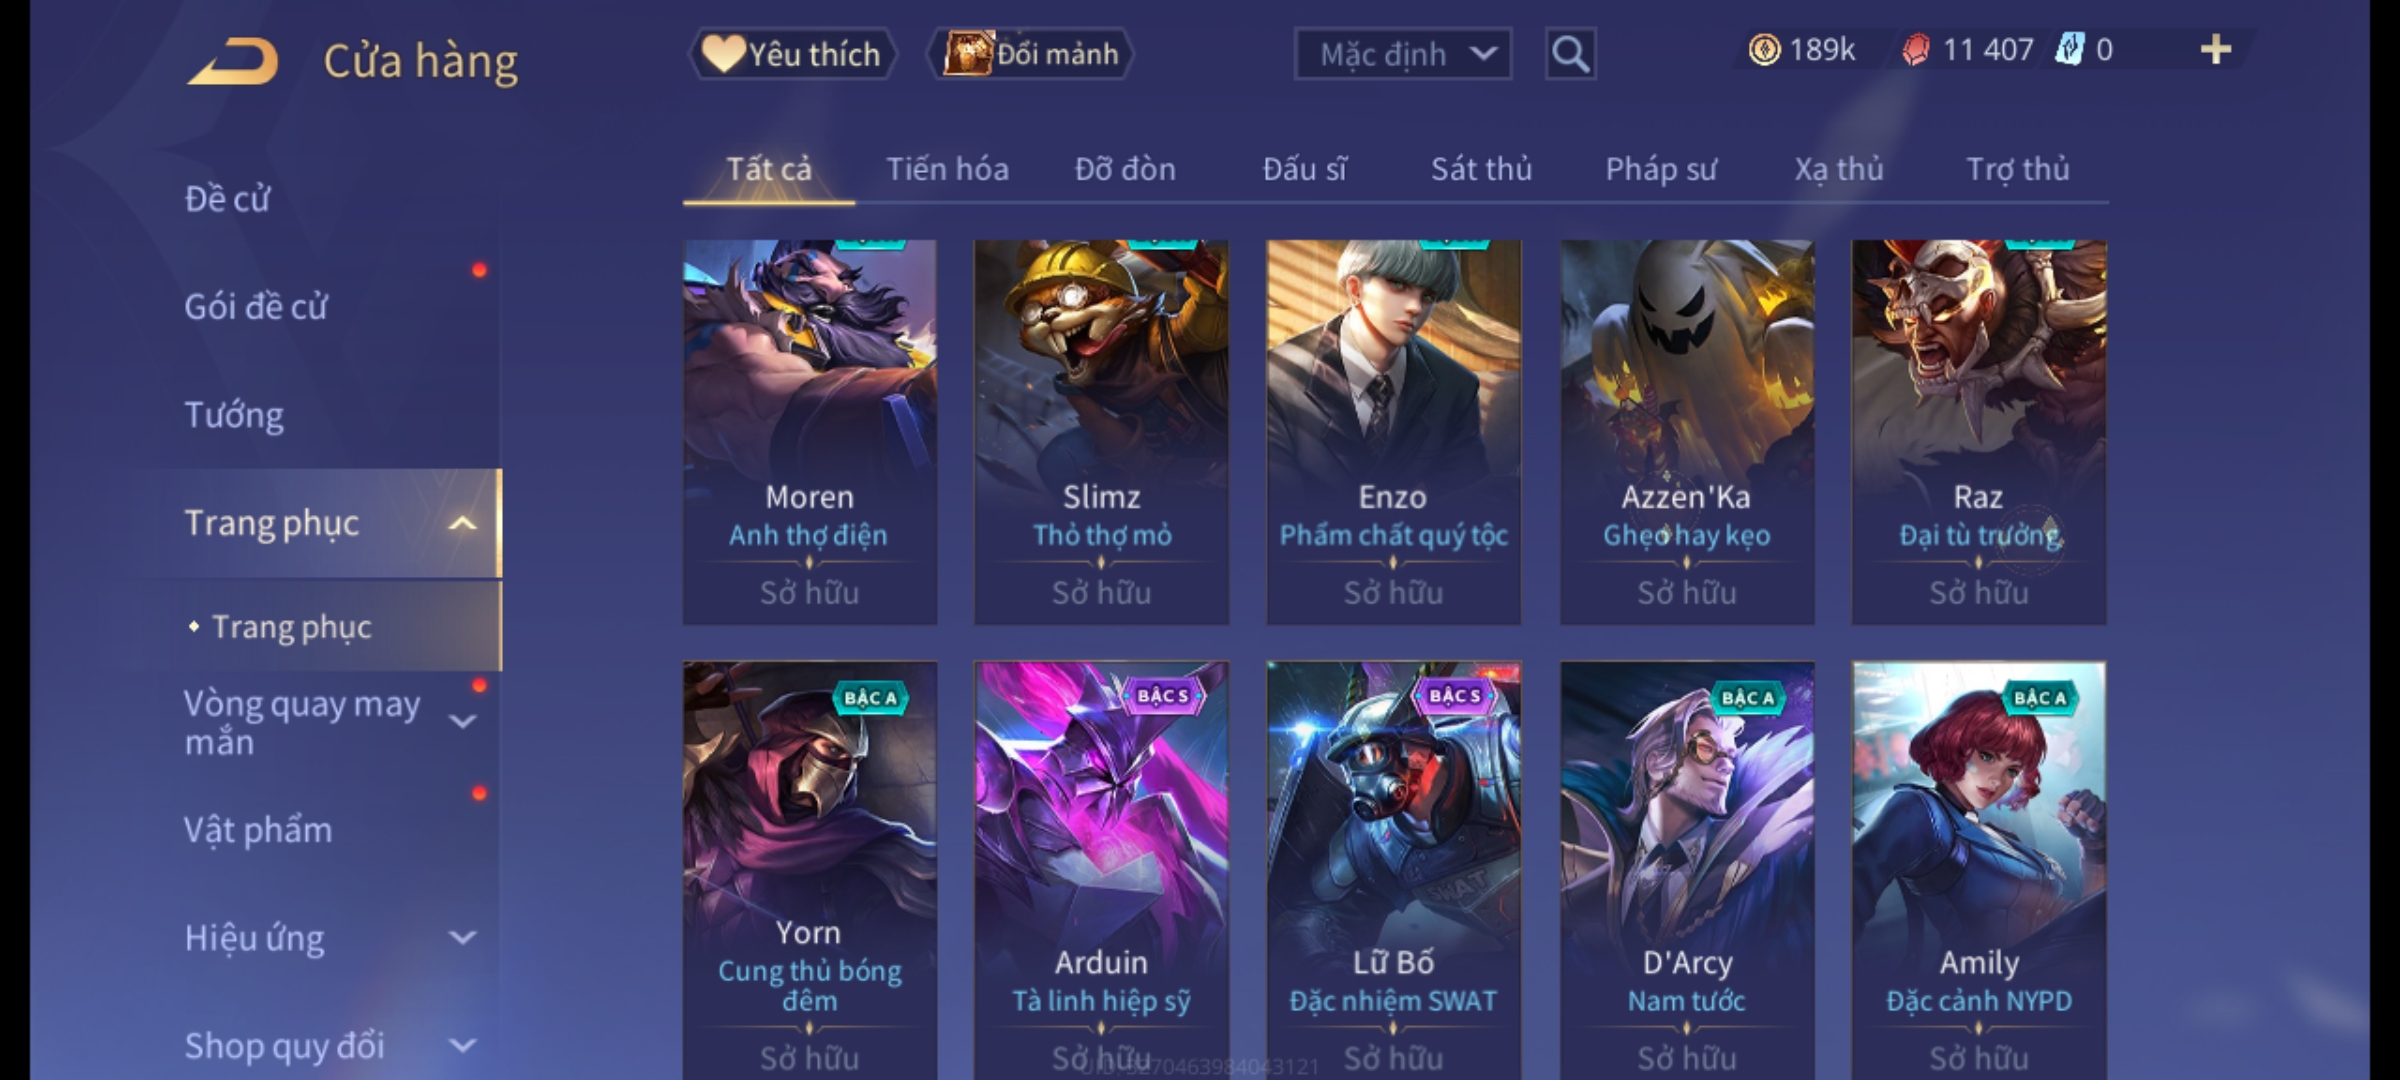This screenshot has width=2400, height=1080.
Task: Tap the plus icon to add currency
Action: 2216,50
